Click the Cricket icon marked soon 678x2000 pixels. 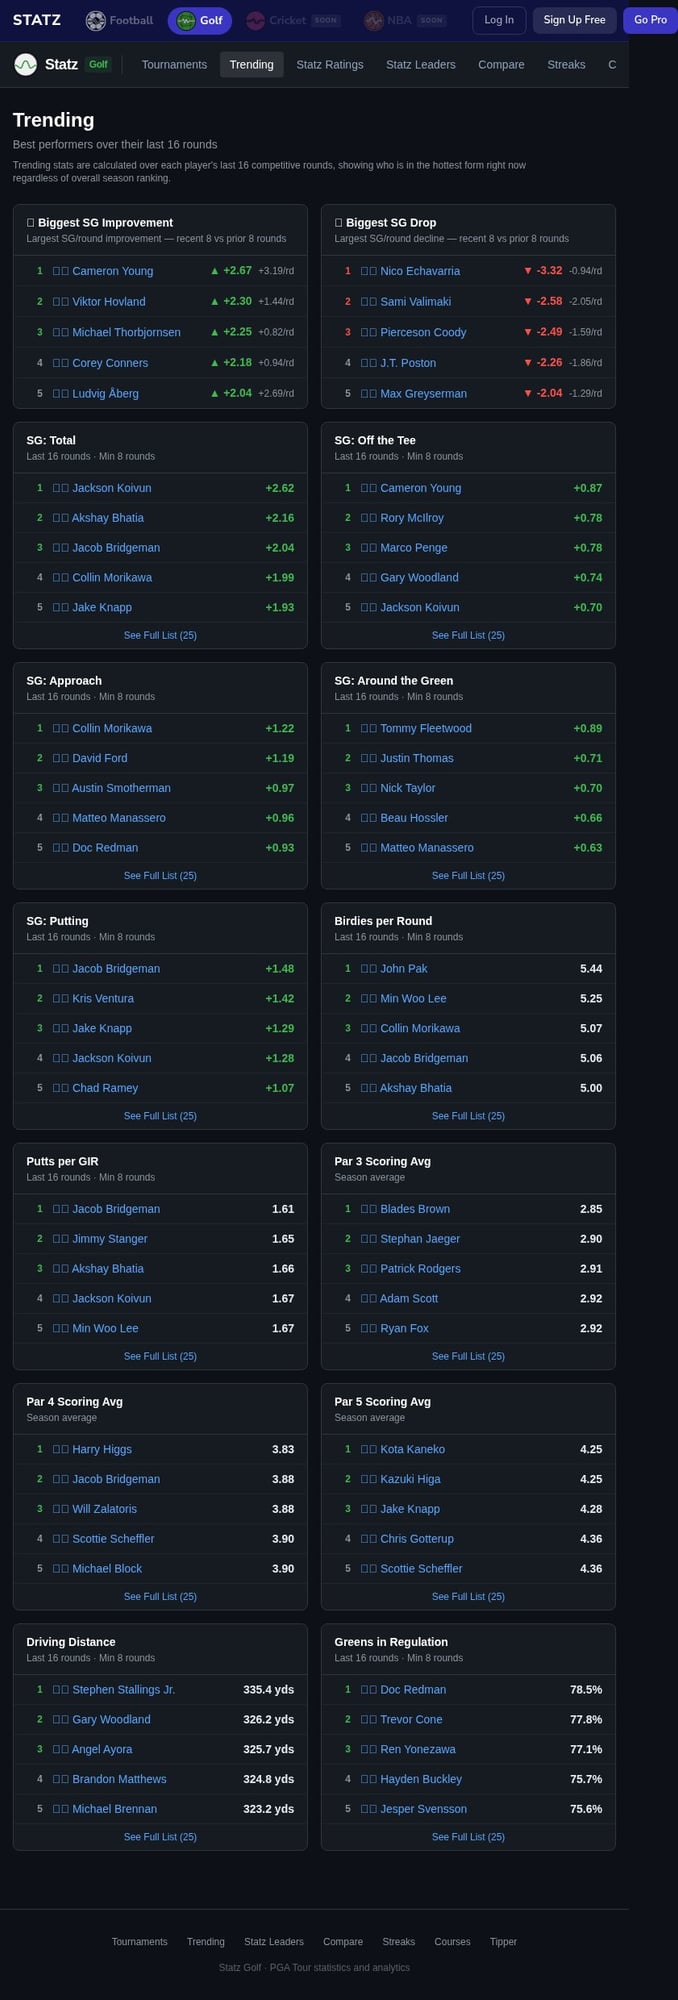pyautogui.click(x=256, y=20)
